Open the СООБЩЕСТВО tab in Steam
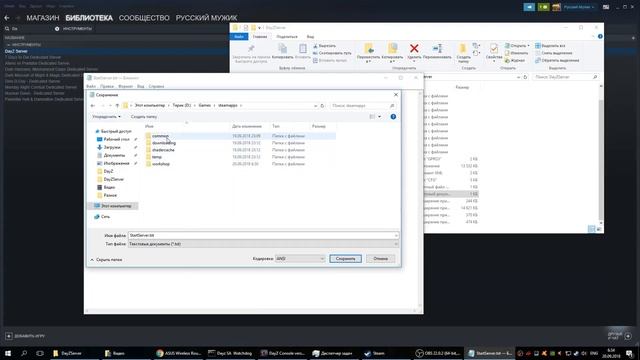The image size is (640, 360). (144, 18)
